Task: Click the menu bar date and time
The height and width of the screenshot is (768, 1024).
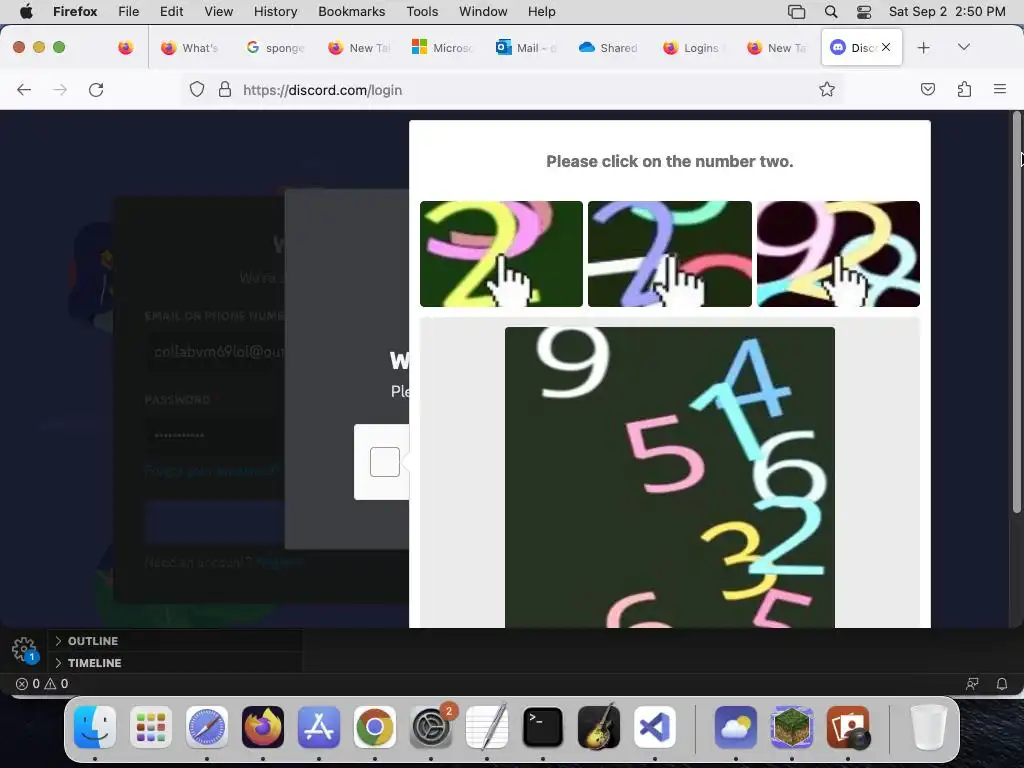Action: click(x=947, y=11)
